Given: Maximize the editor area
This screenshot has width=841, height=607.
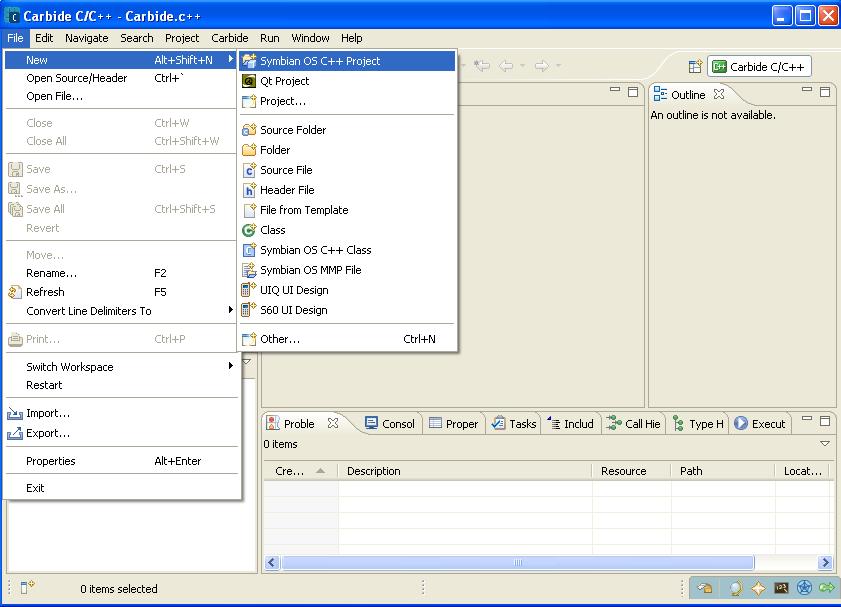Looking at the screenshot, I should click(x=633, y=92).
